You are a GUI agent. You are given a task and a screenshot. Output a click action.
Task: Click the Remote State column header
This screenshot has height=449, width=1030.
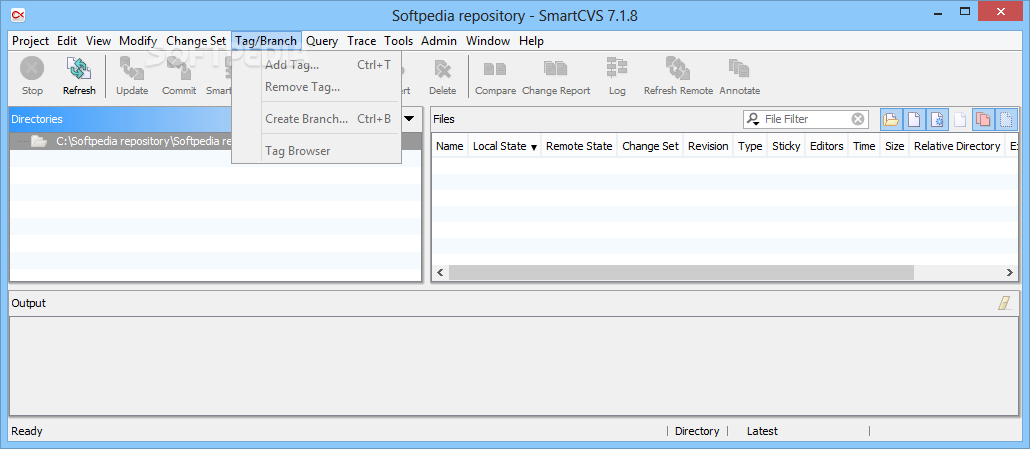click(x=579, y=146)
